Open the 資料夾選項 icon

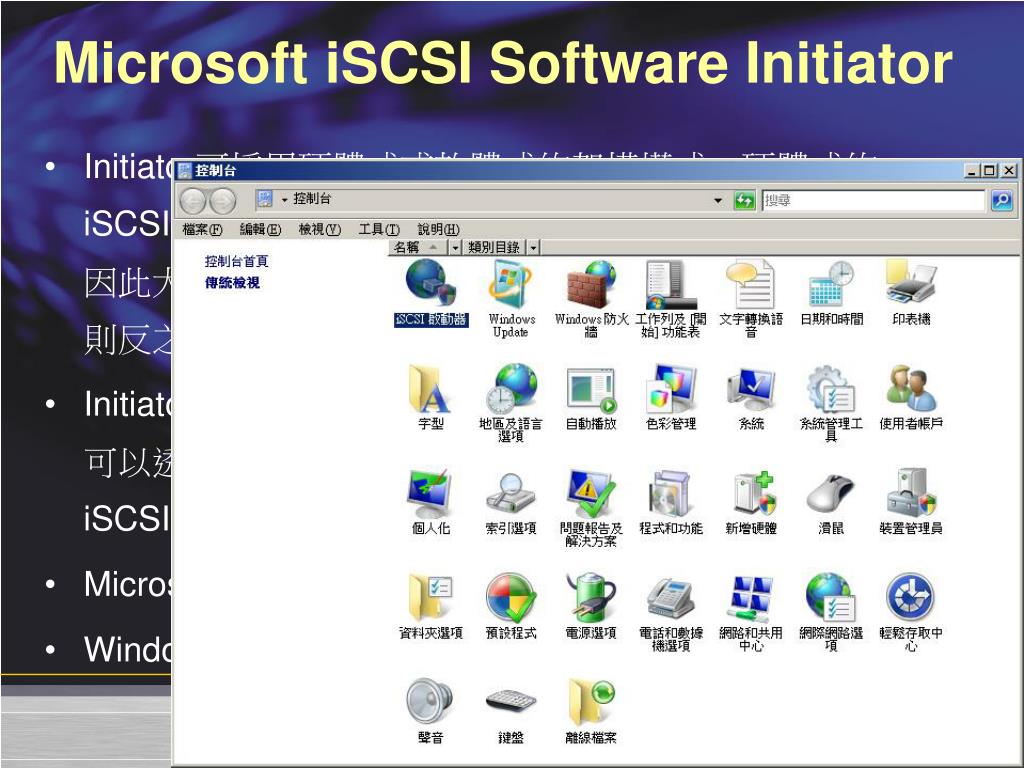click(430, 606)
